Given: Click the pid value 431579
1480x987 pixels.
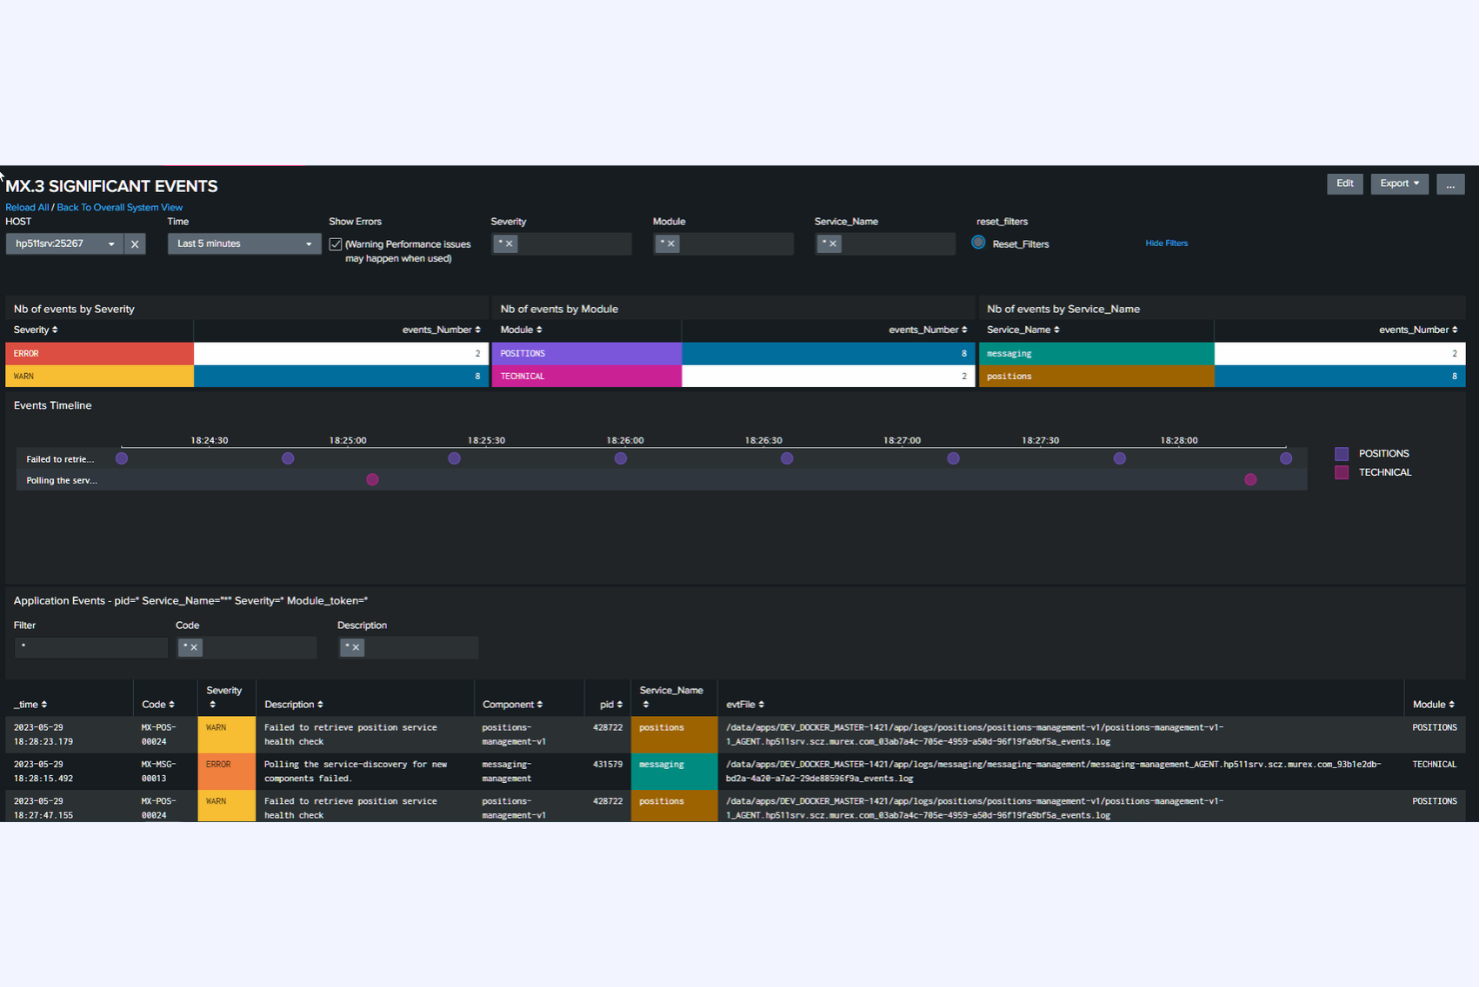Looking at the screenshot, I should (x=608, y=765).
